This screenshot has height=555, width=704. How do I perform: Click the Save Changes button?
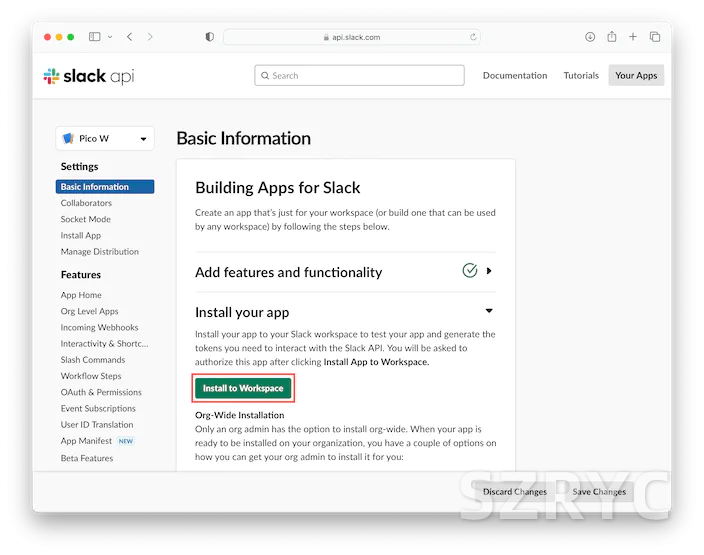tap(599, 491)
